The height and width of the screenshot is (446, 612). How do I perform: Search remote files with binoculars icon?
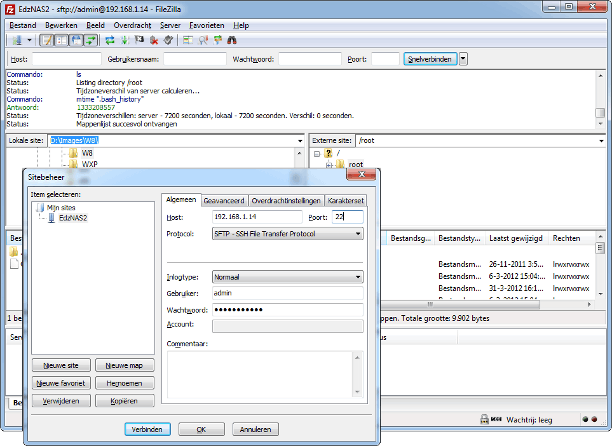232,40
